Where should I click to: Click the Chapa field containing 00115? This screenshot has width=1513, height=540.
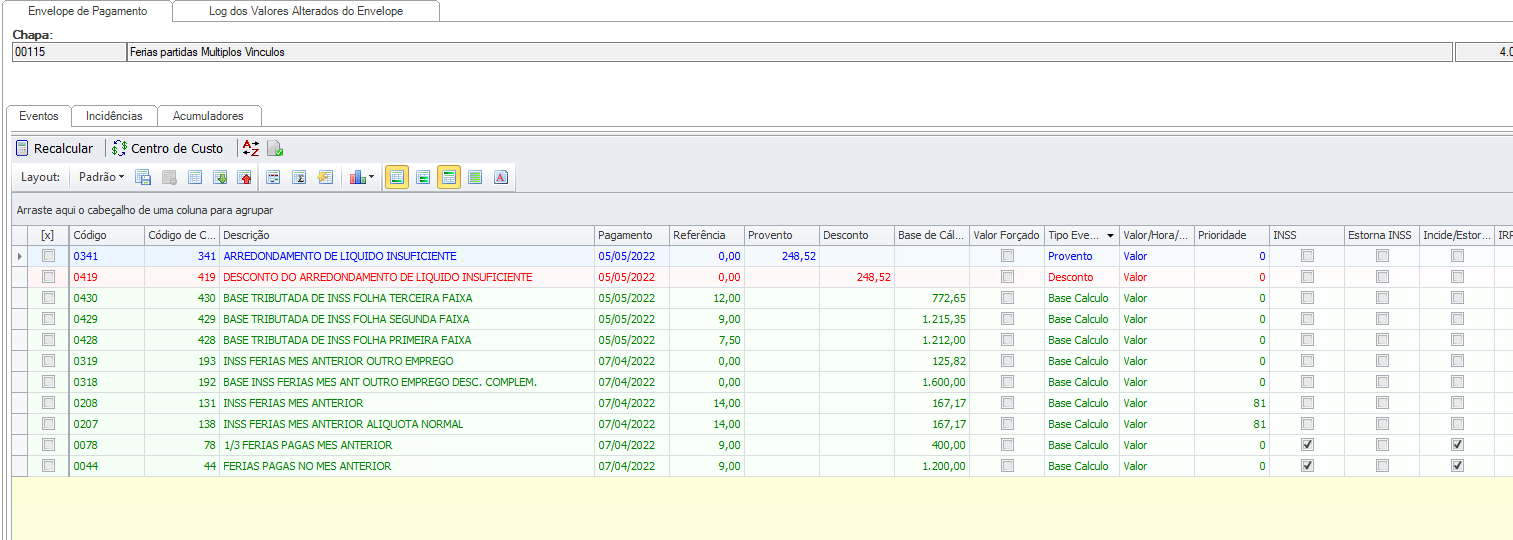68,52
